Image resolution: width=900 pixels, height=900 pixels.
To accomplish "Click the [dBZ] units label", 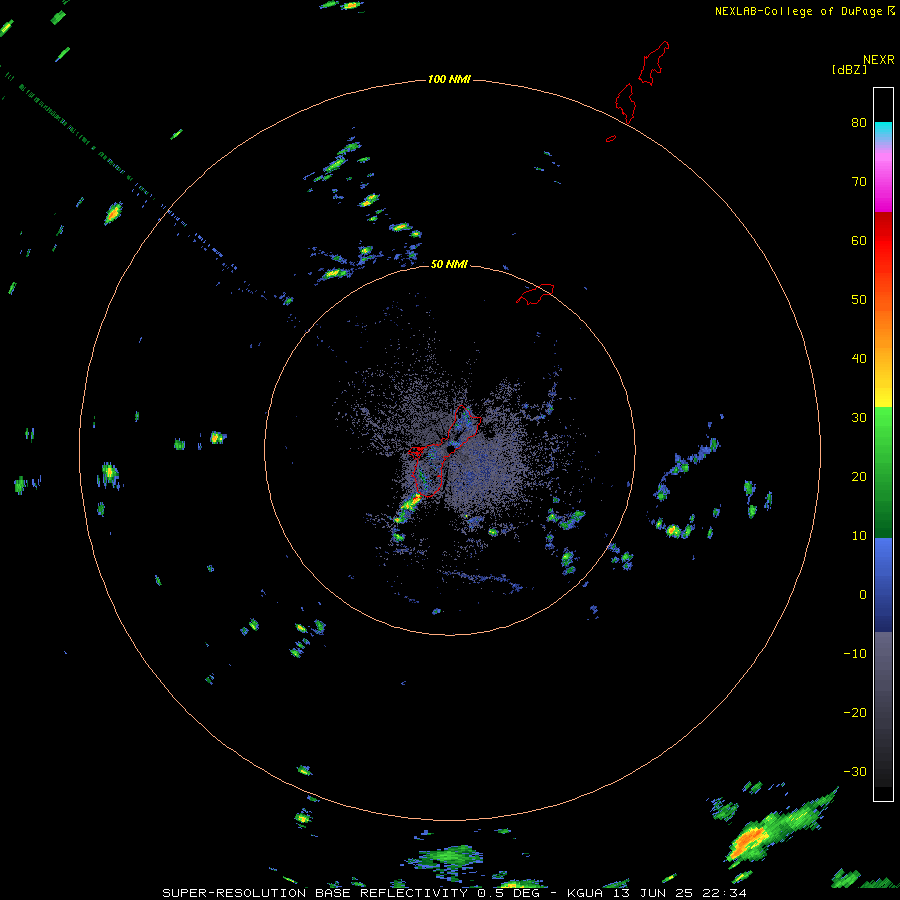I will [x=849, y=69].
